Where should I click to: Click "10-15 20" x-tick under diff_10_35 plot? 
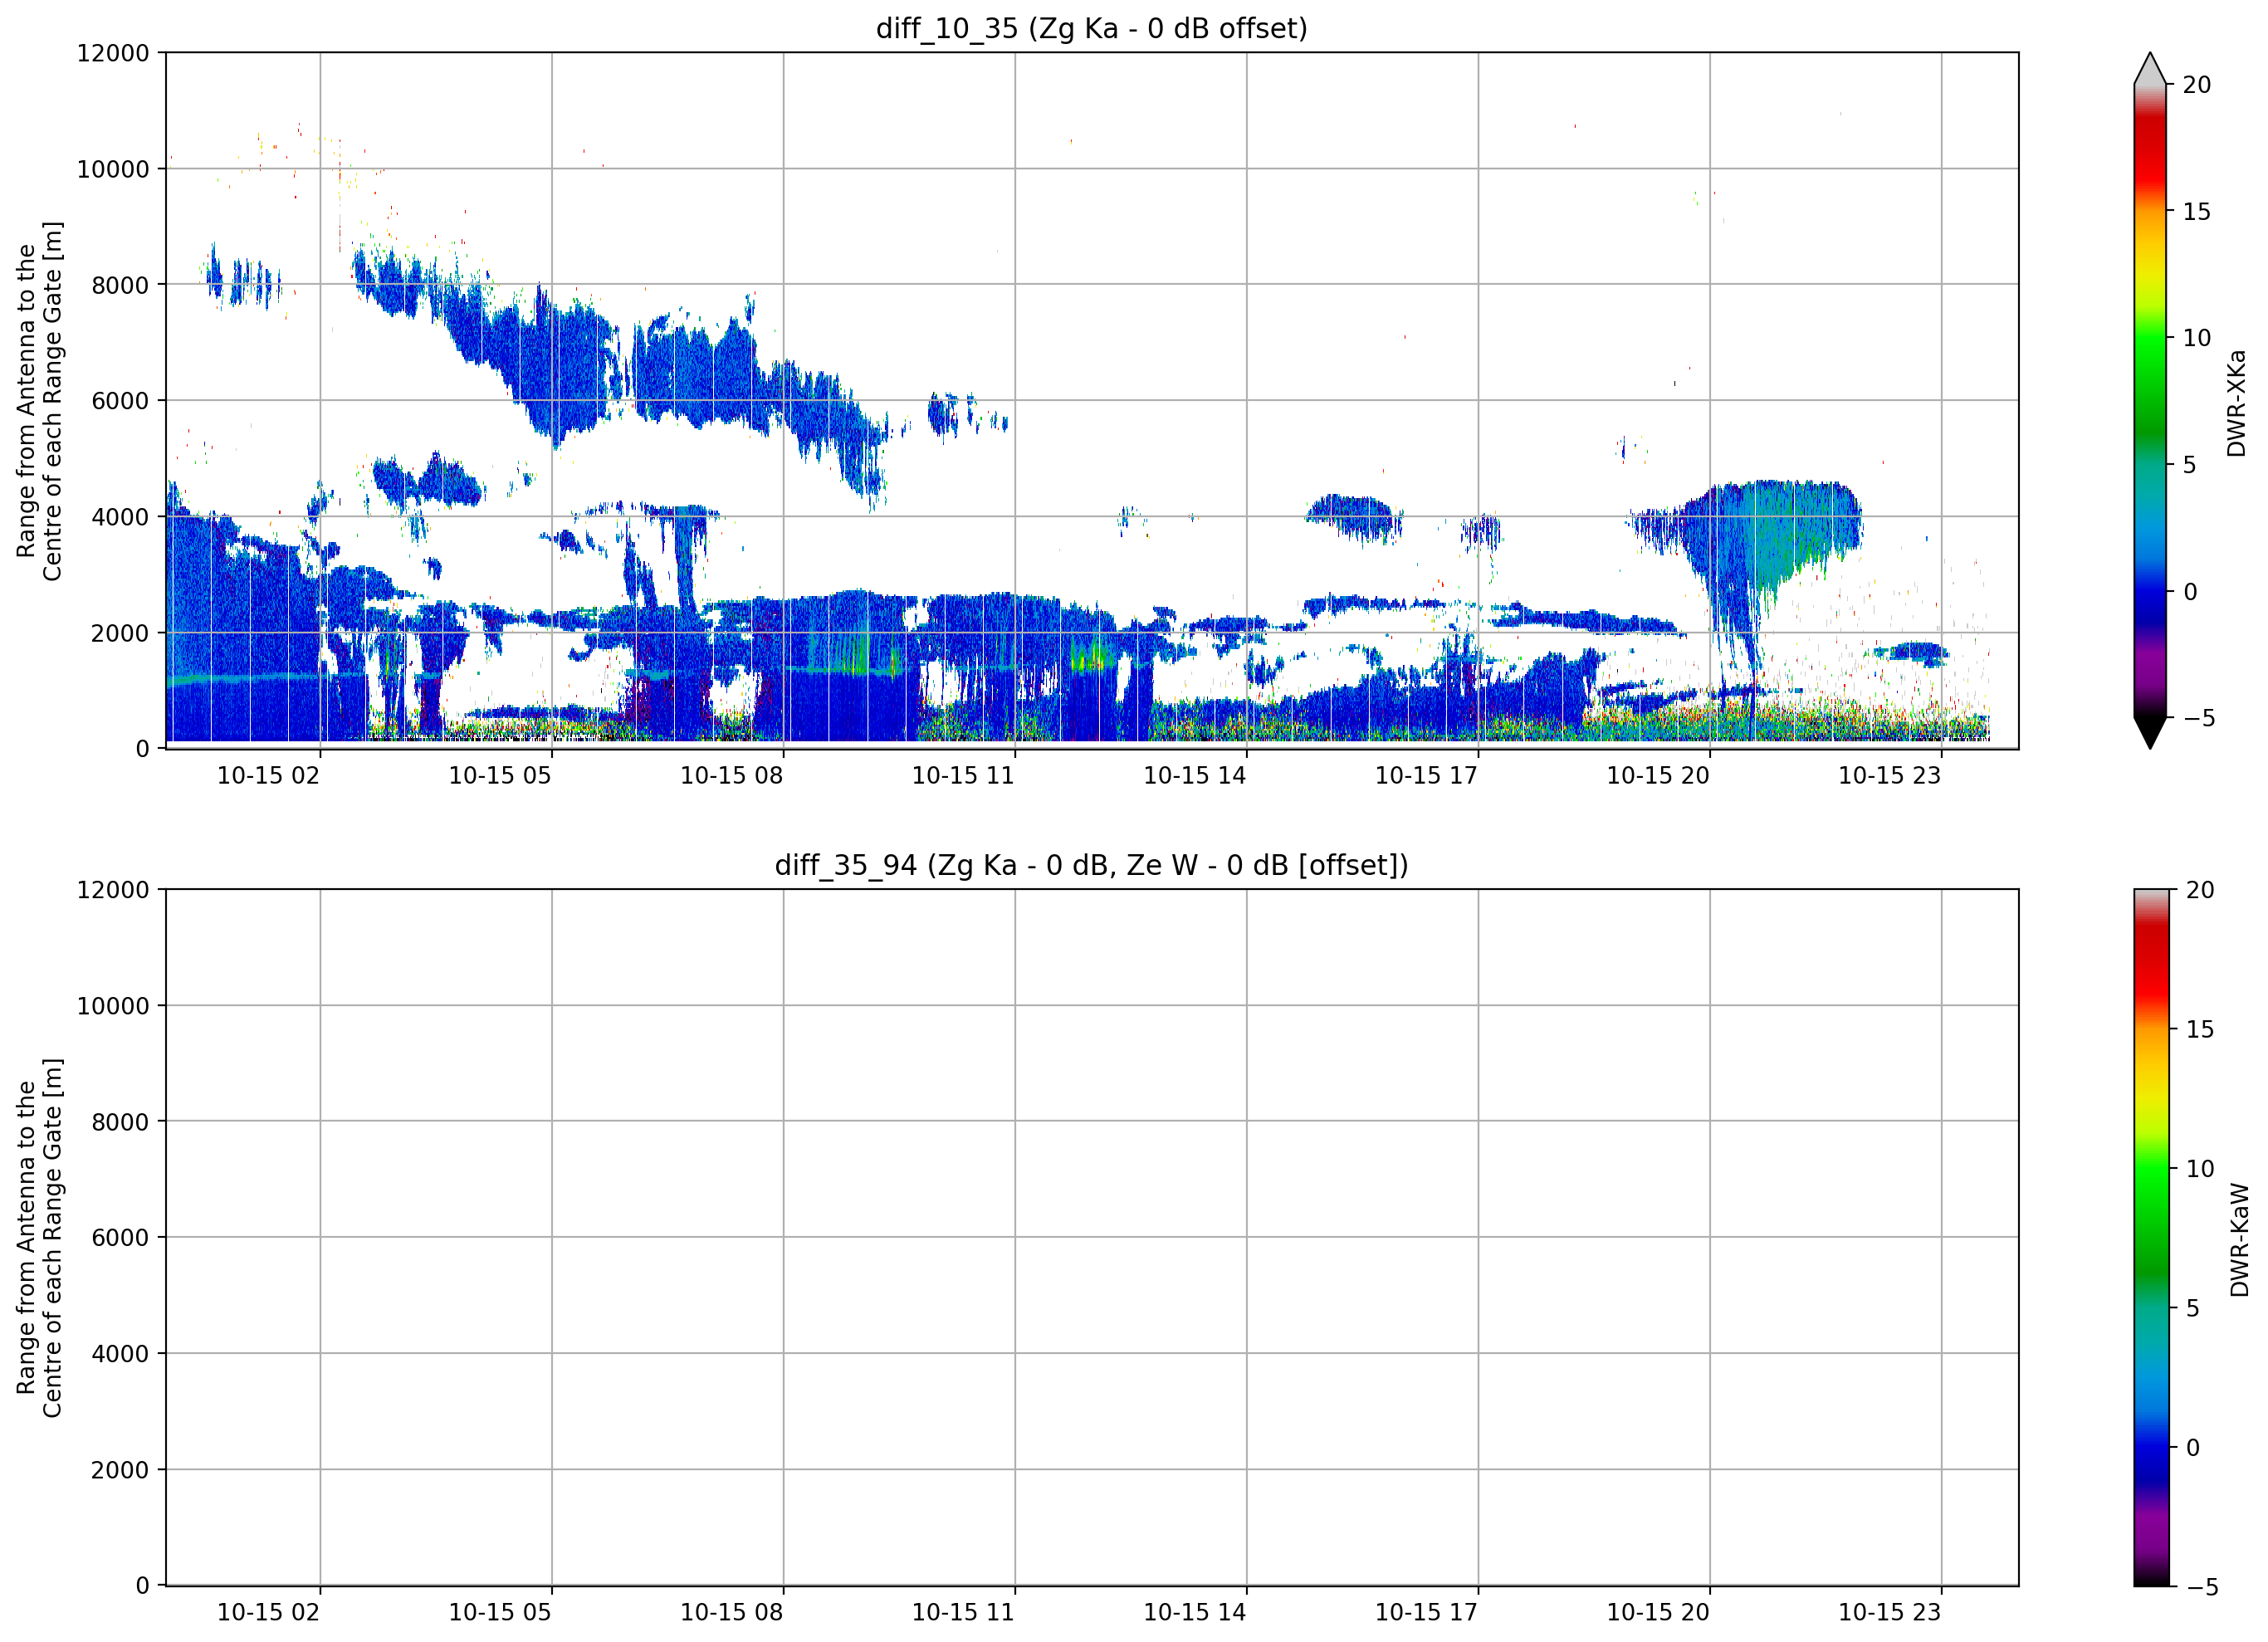(1658, 776)
